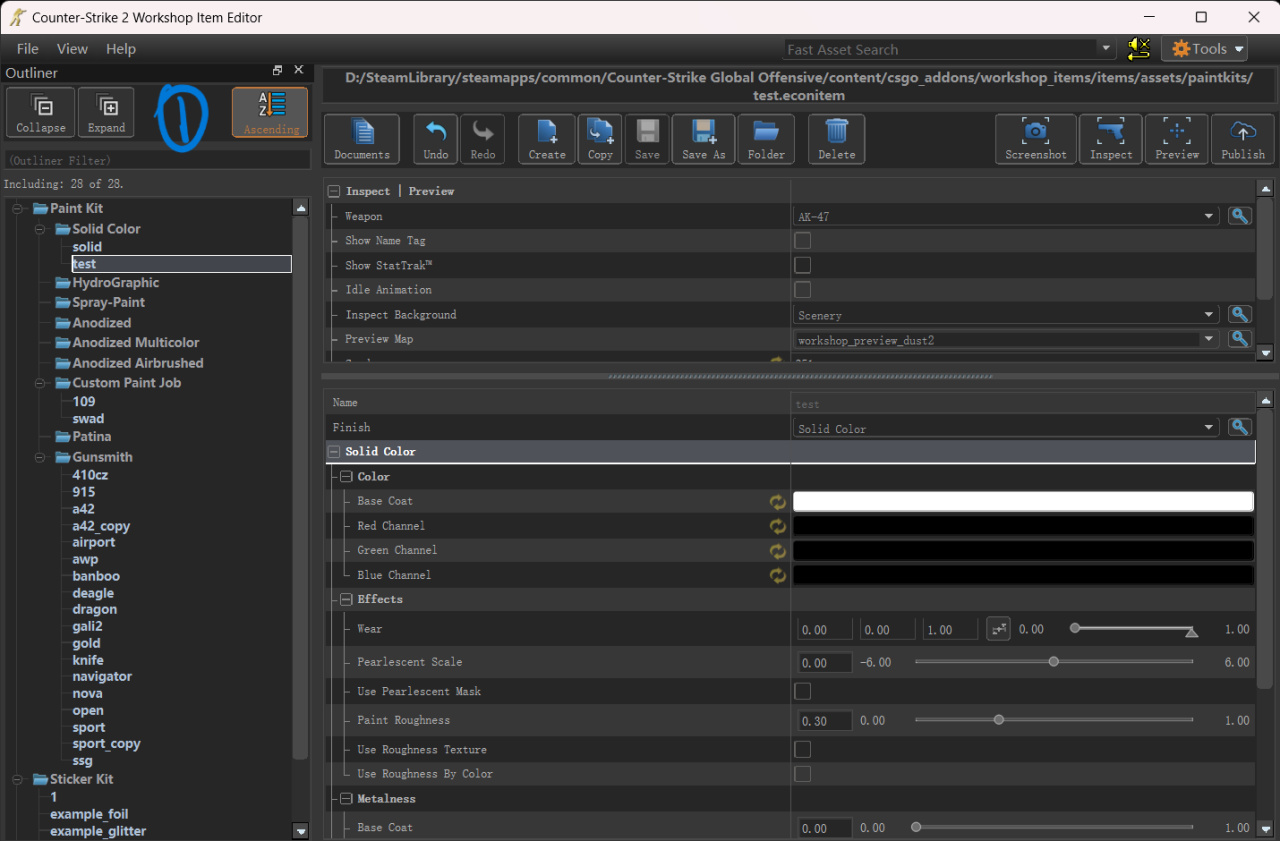This screenshot has width=1280, height=841.
Task: Click the black Red Channel color swatch
Action: tap(1023, 526)
